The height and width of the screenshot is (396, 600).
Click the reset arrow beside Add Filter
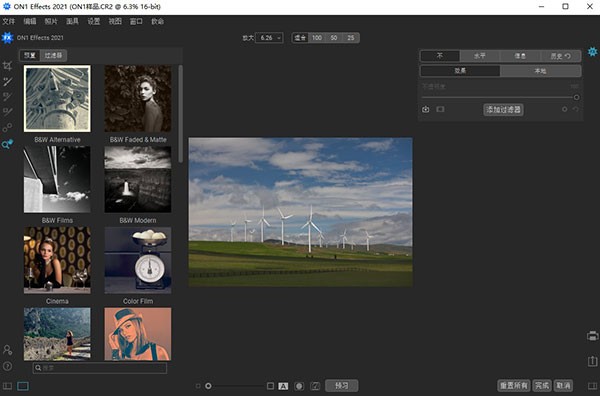click(x=576, y=109)
